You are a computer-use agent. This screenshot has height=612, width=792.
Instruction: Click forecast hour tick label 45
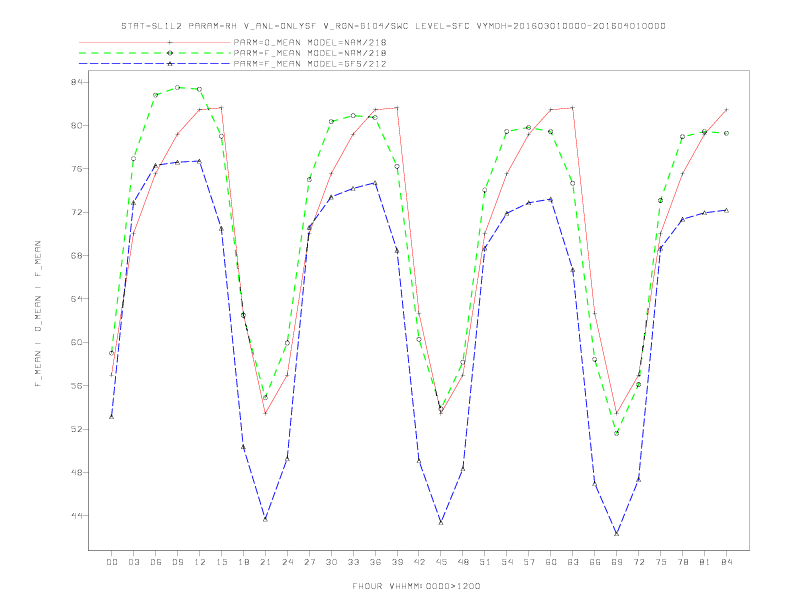tap(441, 562)
